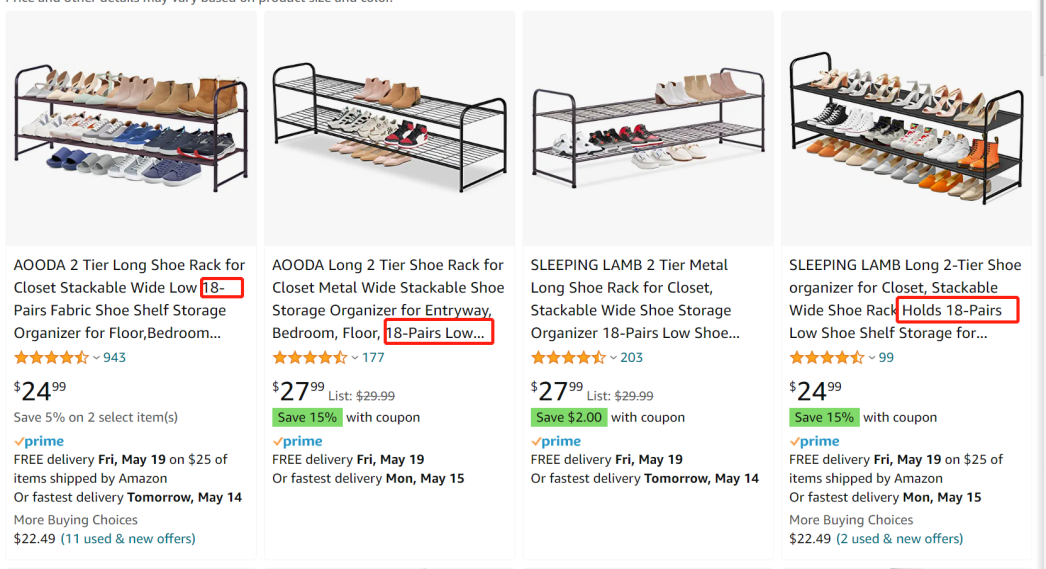
Task: Click the star rating of the 99-review rack
Action: (826, 358)
